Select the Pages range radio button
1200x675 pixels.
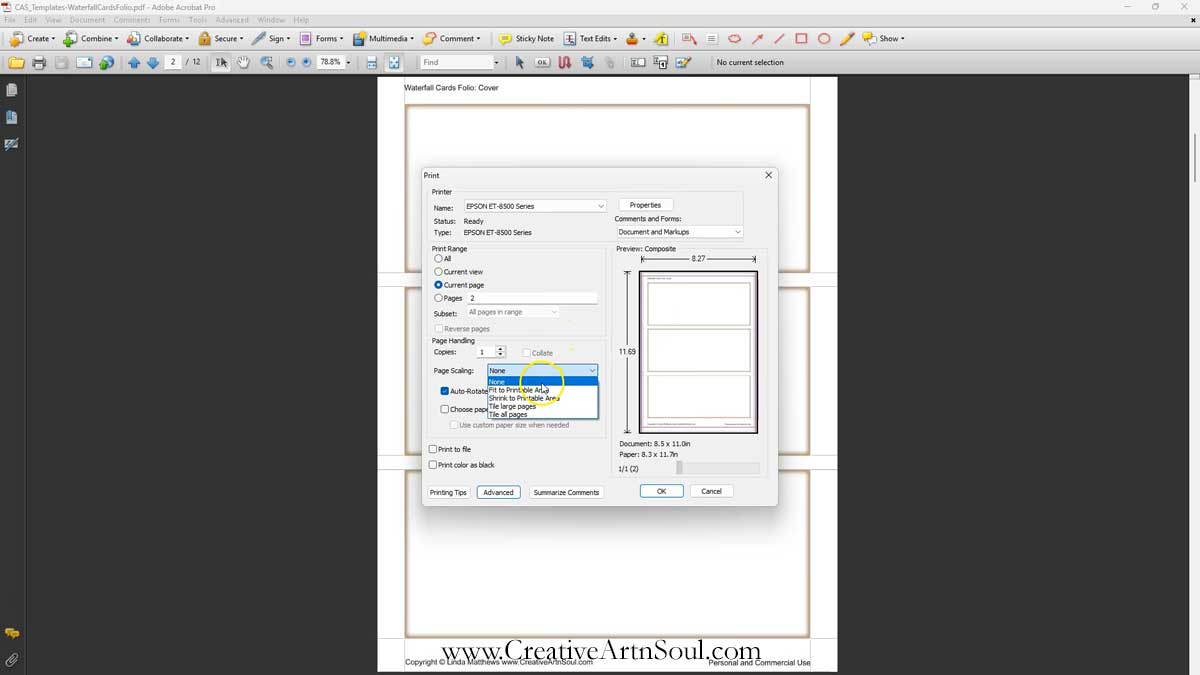(x=438, y=298)
